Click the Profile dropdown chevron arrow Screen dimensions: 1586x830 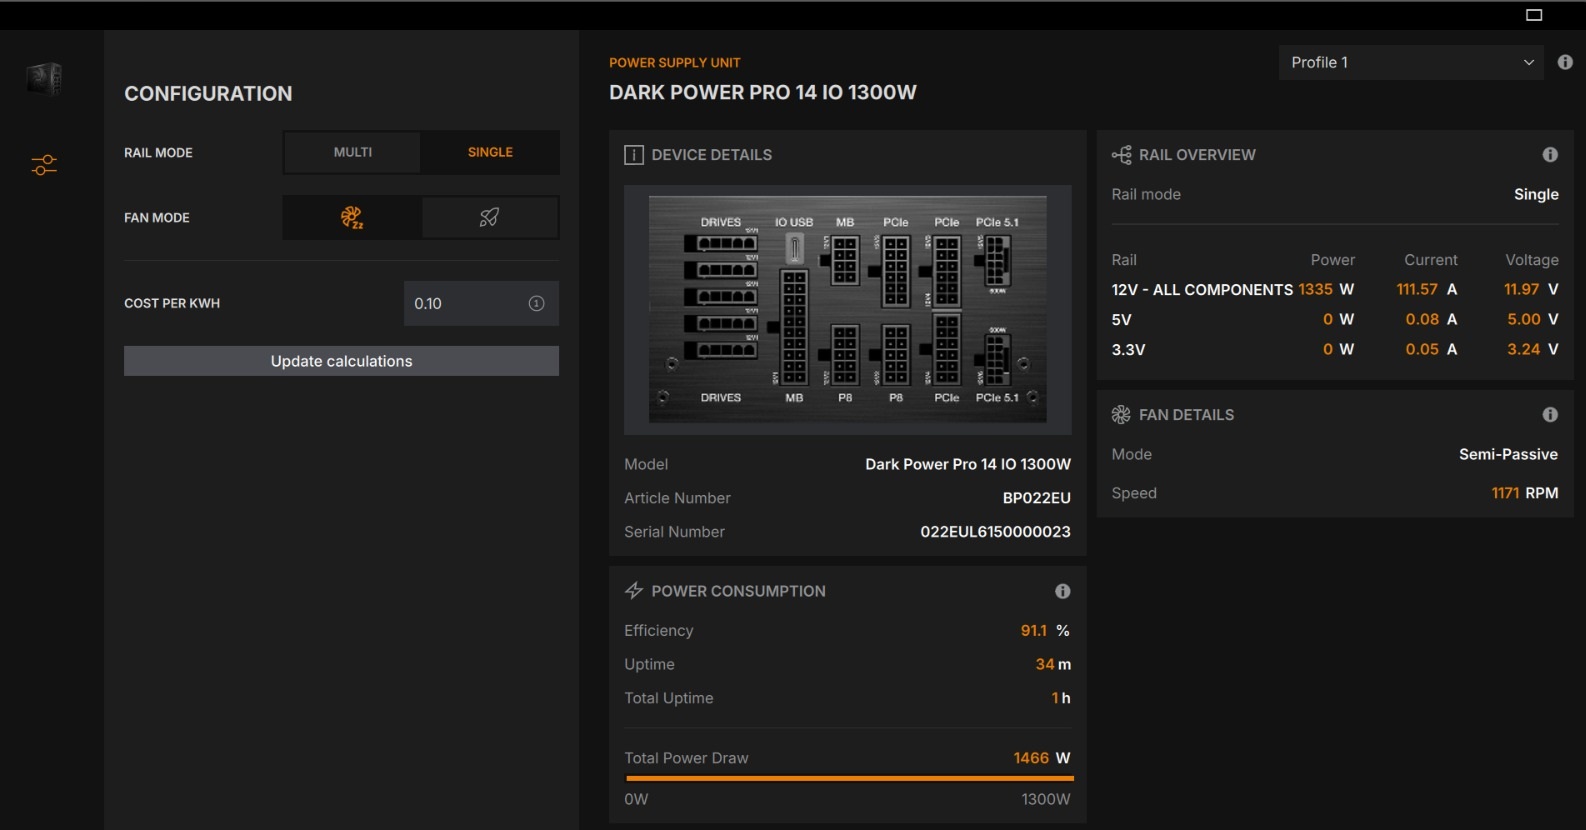coord(1528,62)
